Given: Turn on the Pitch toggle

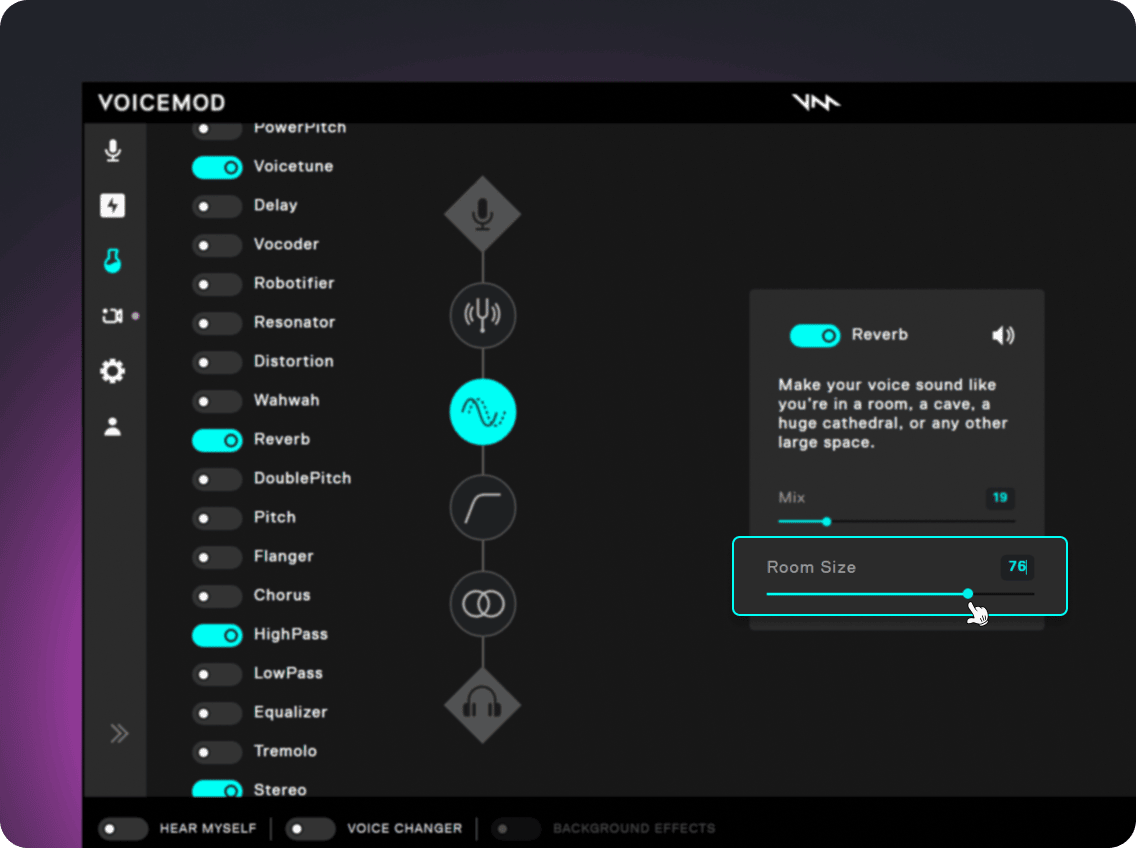Looking at the screenshot, I should [x=217, y=518].
